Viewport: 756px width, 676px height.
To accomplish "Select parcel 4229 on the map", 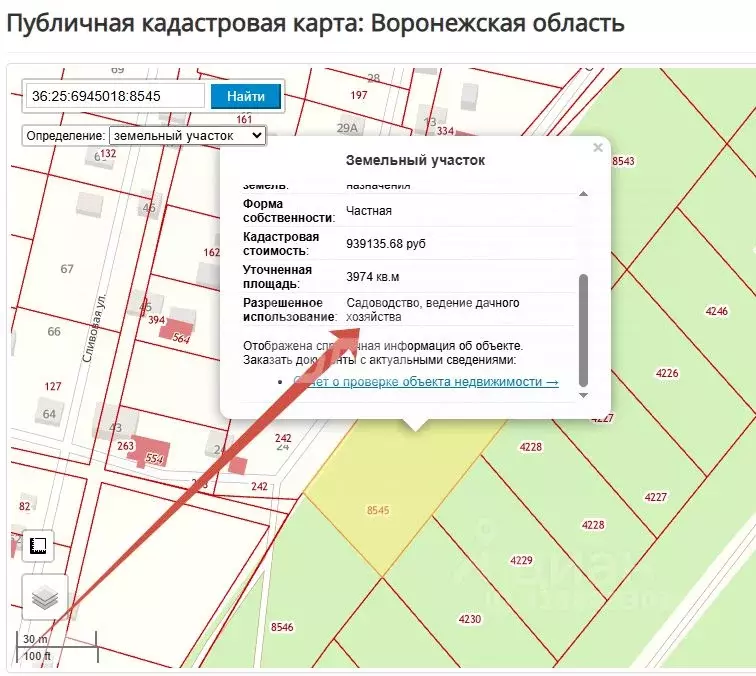I will pos(521,560).
